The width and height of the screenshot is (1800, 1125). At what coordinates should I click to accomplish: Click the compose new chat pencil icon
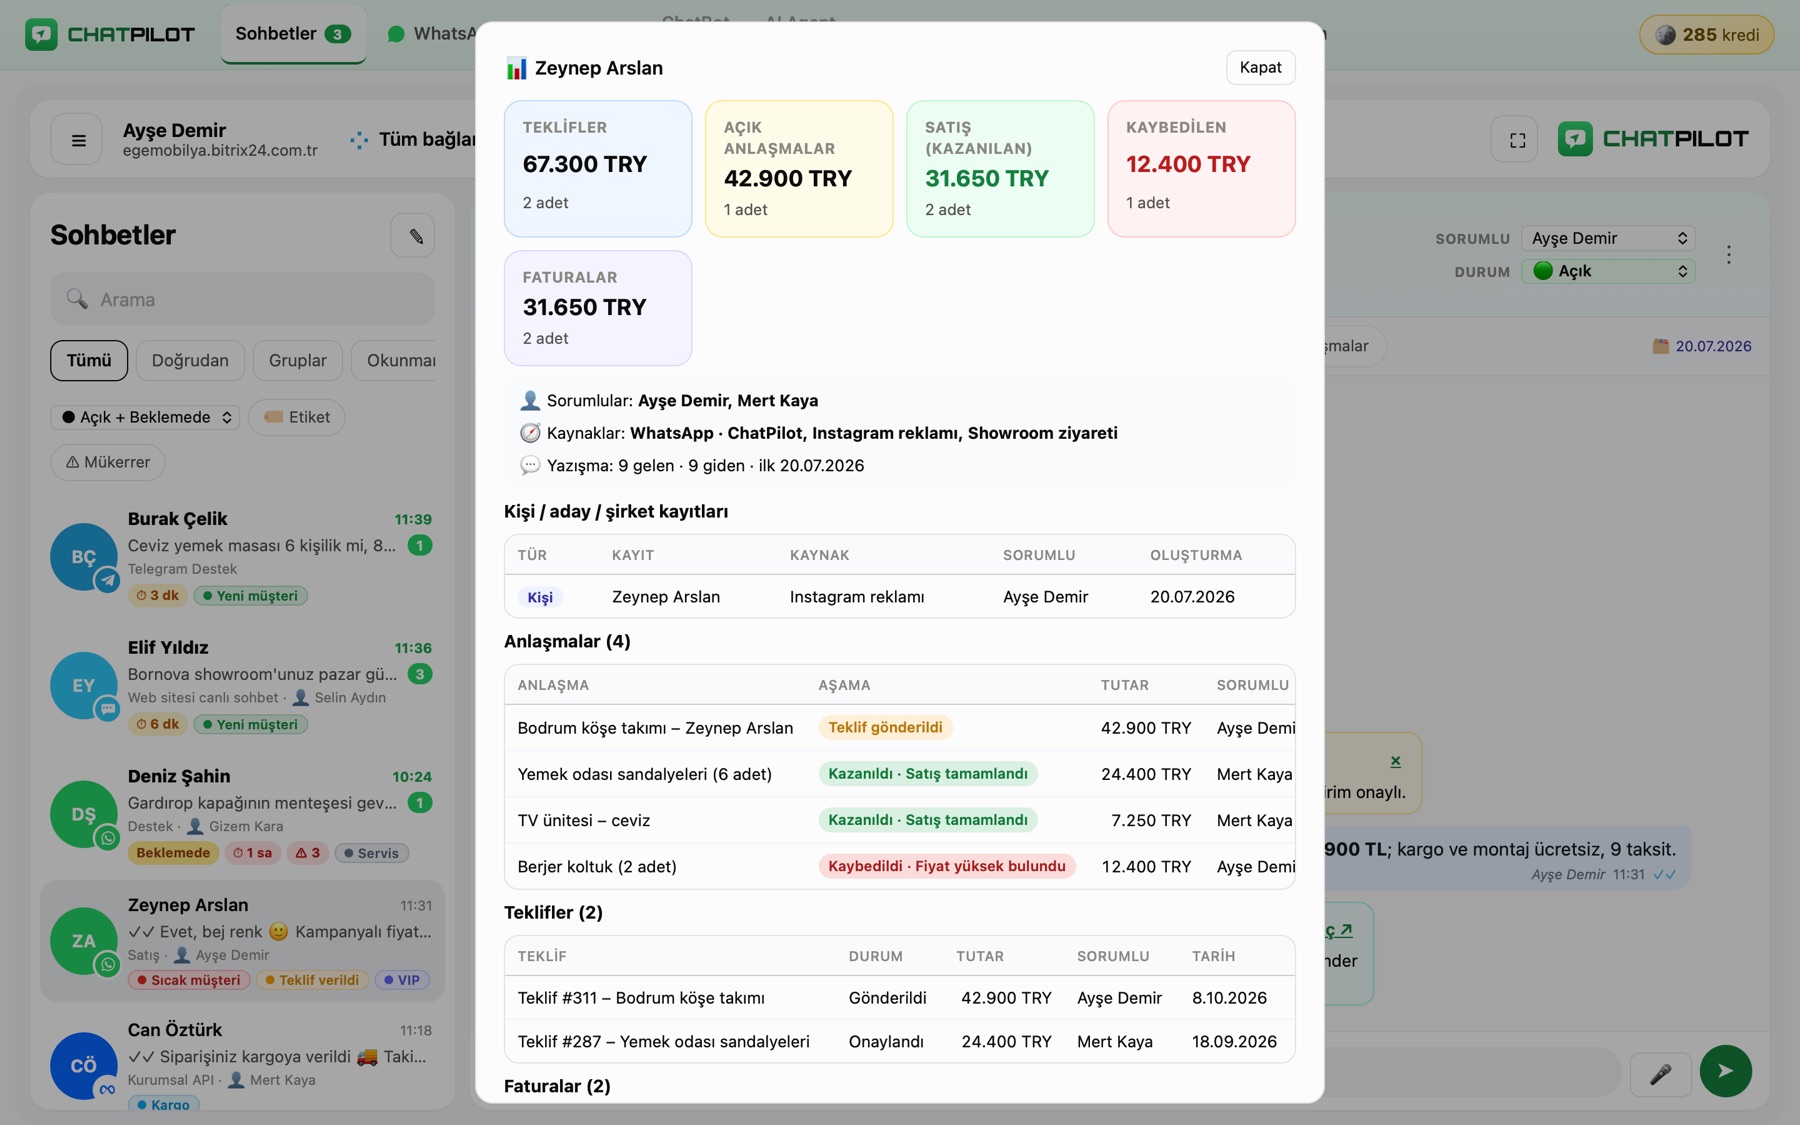[x=413, y=236]
